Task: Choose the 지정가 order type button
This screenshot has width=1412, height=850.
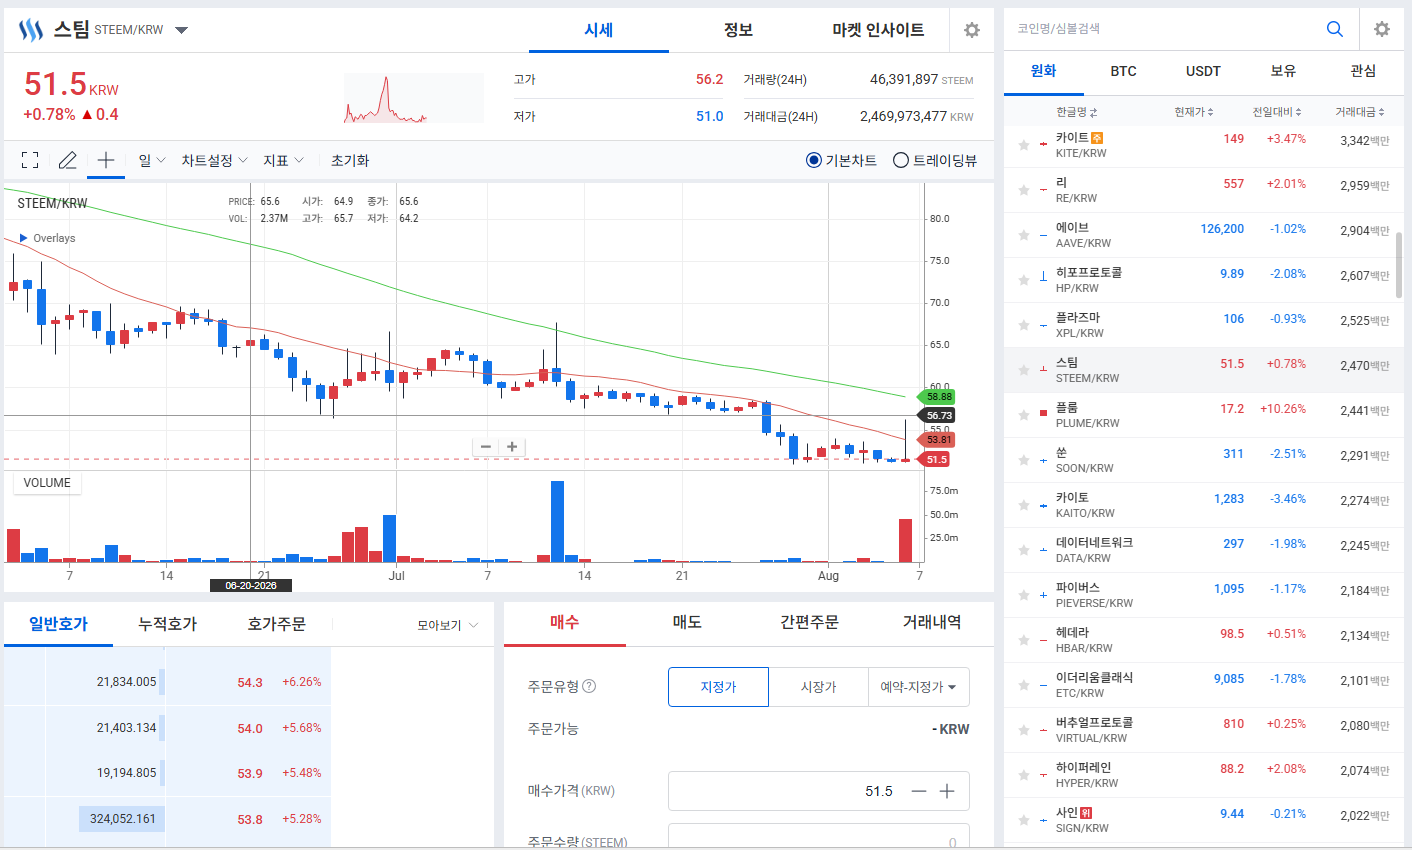Action: click(x=718, y=687)
